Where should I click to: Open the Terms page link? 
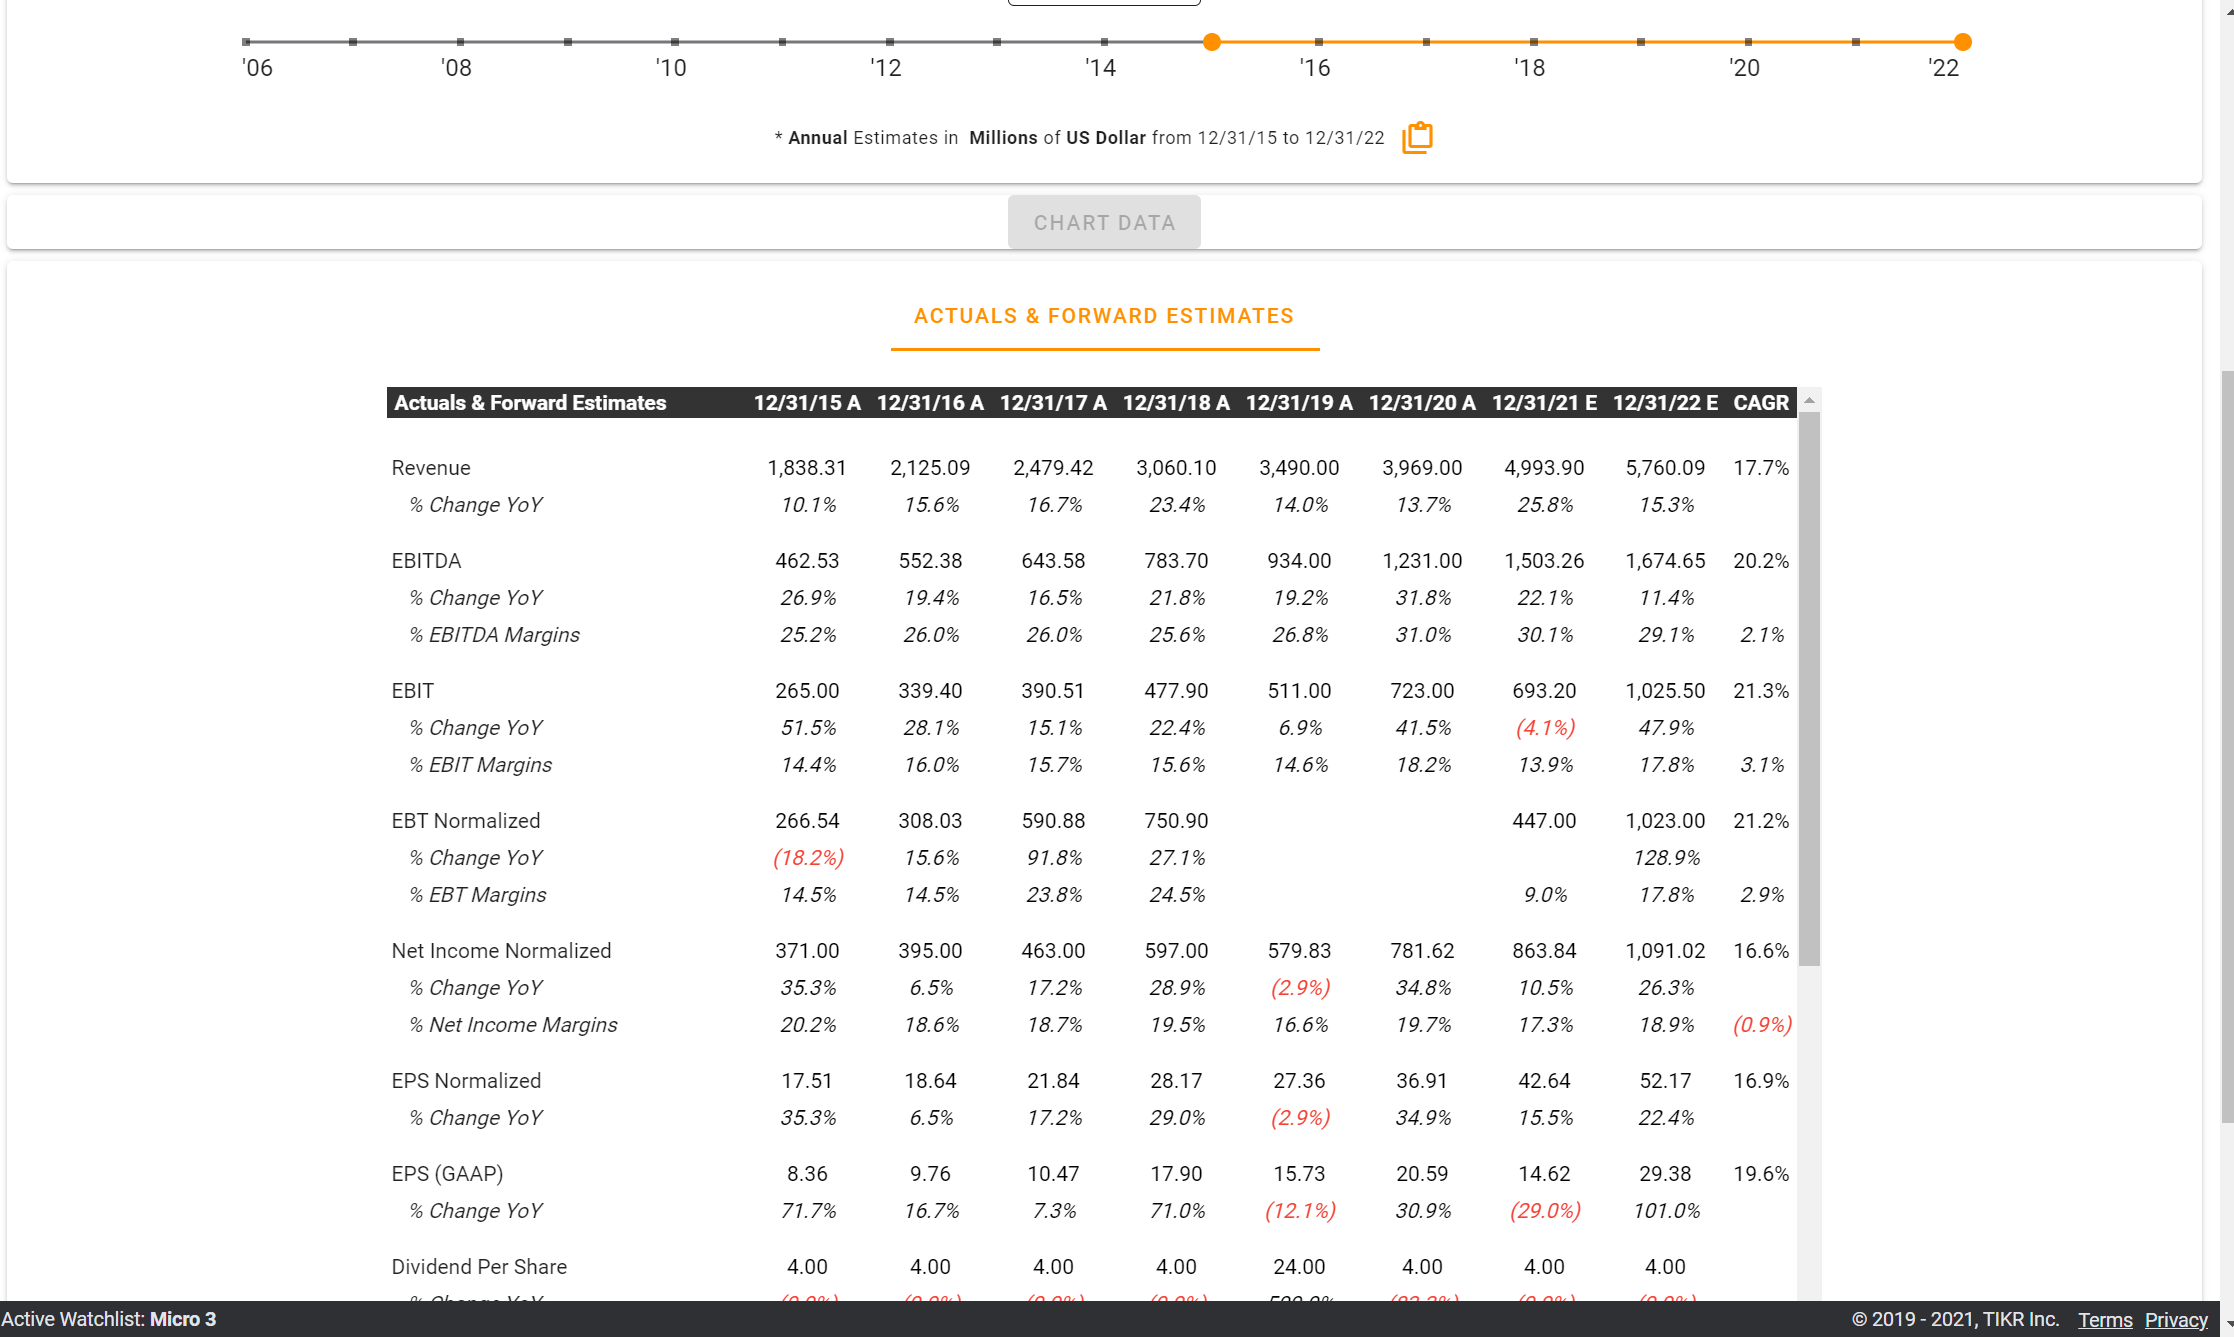tap(2105, 1319)
